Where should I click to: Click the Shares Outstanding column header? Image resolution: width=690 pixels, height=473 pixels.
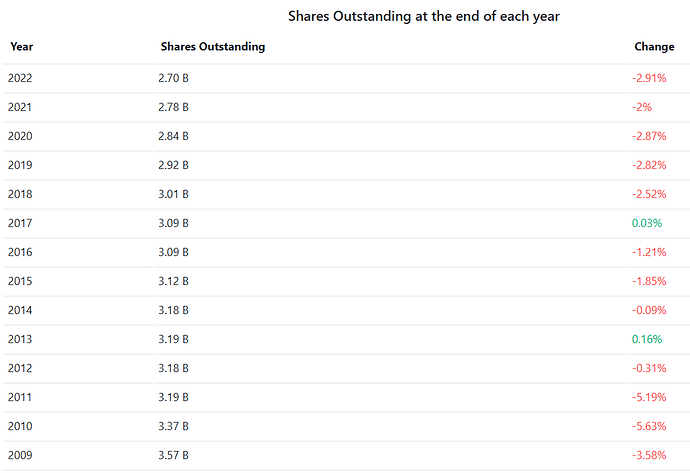pyautogui.click(x=212, y=47)
